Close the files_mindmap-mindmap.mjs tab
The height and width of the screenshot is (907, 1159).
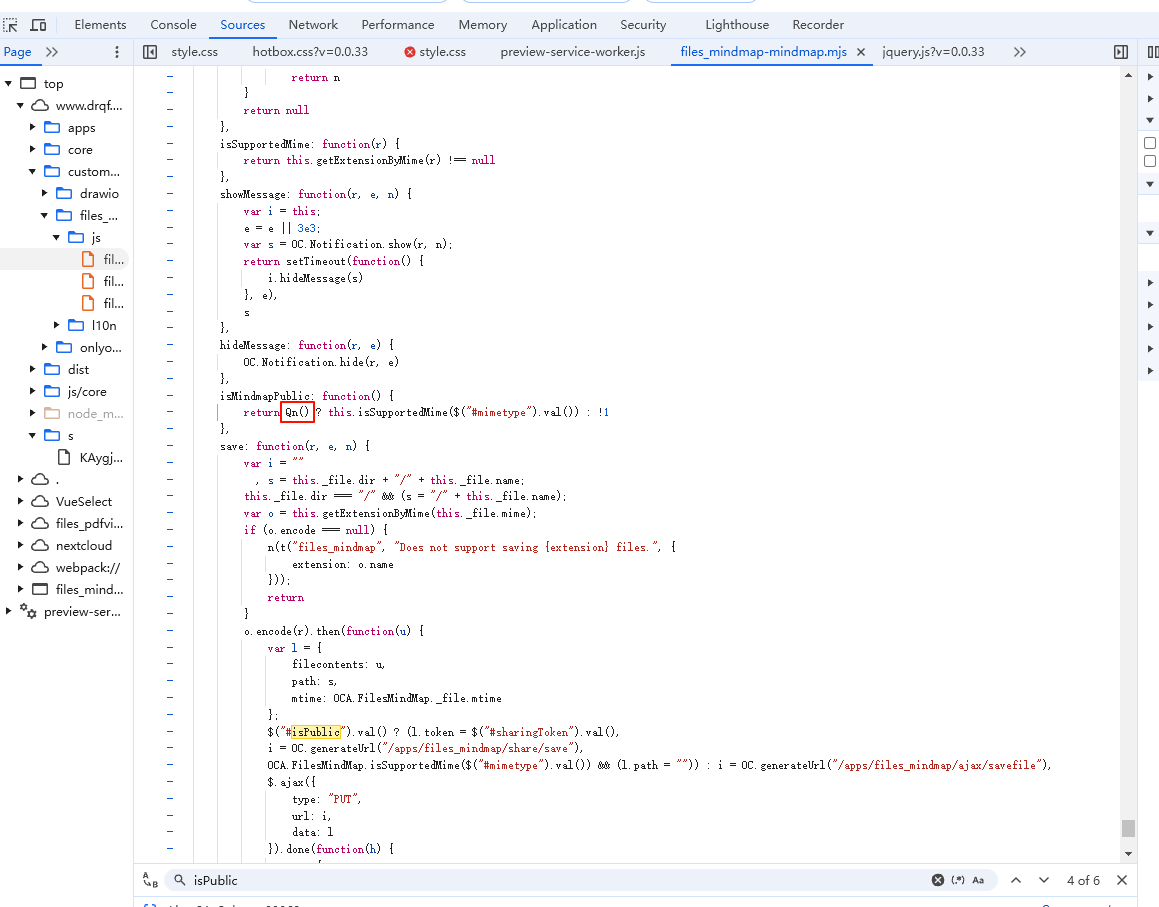coord(861,52)
